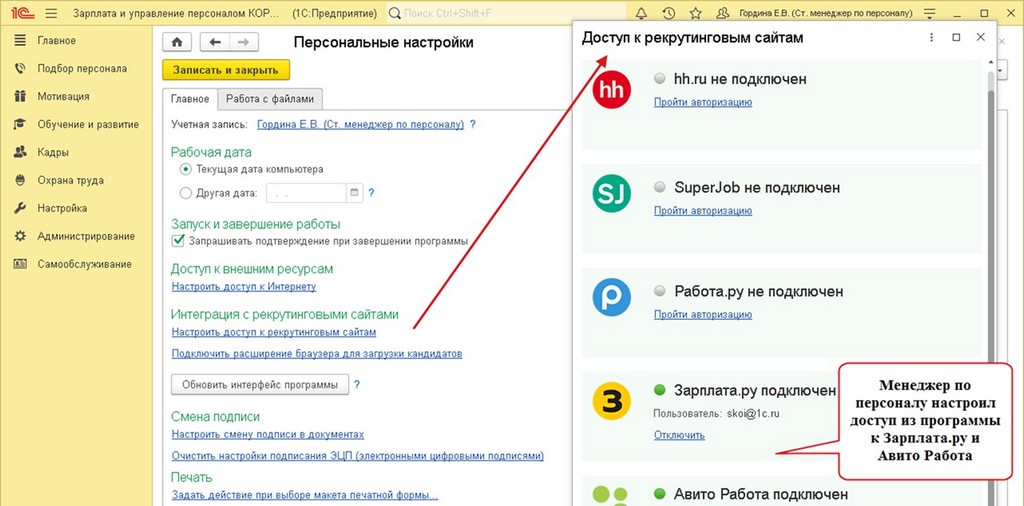
Task: Click the Обучение и развитие sidebar icon
Action: [20, 124]
